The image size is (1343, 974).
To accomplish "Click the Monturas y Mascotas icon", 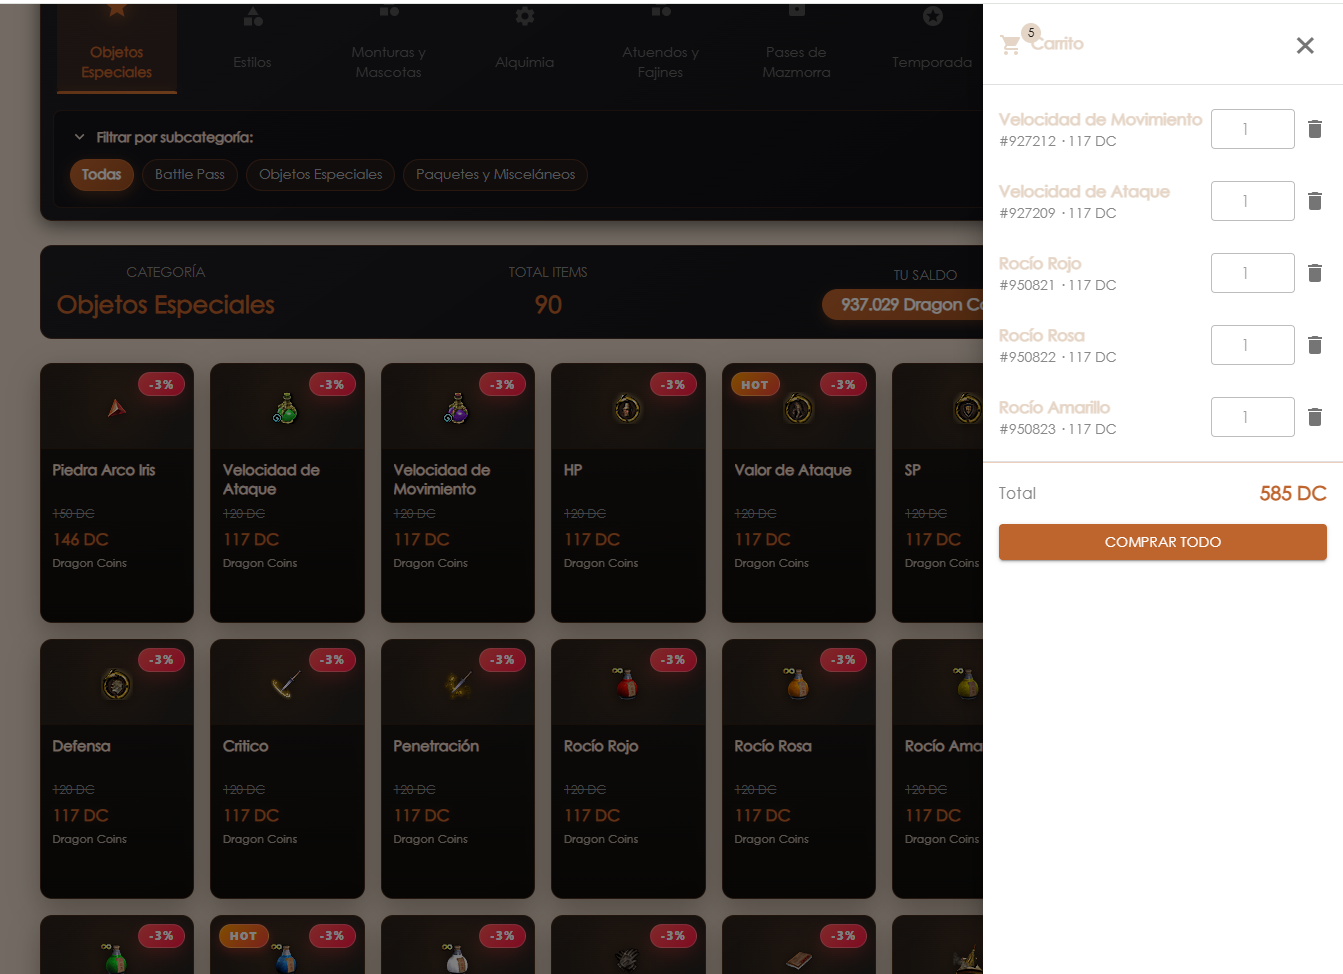I will coord(389,17).
